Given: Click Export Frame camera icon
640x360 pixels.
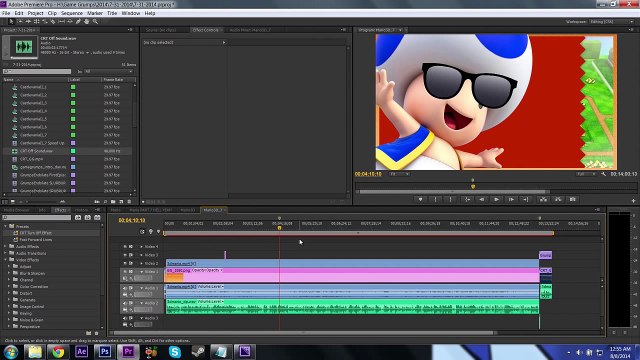Looking at the screenshot, I should point(573,200).
